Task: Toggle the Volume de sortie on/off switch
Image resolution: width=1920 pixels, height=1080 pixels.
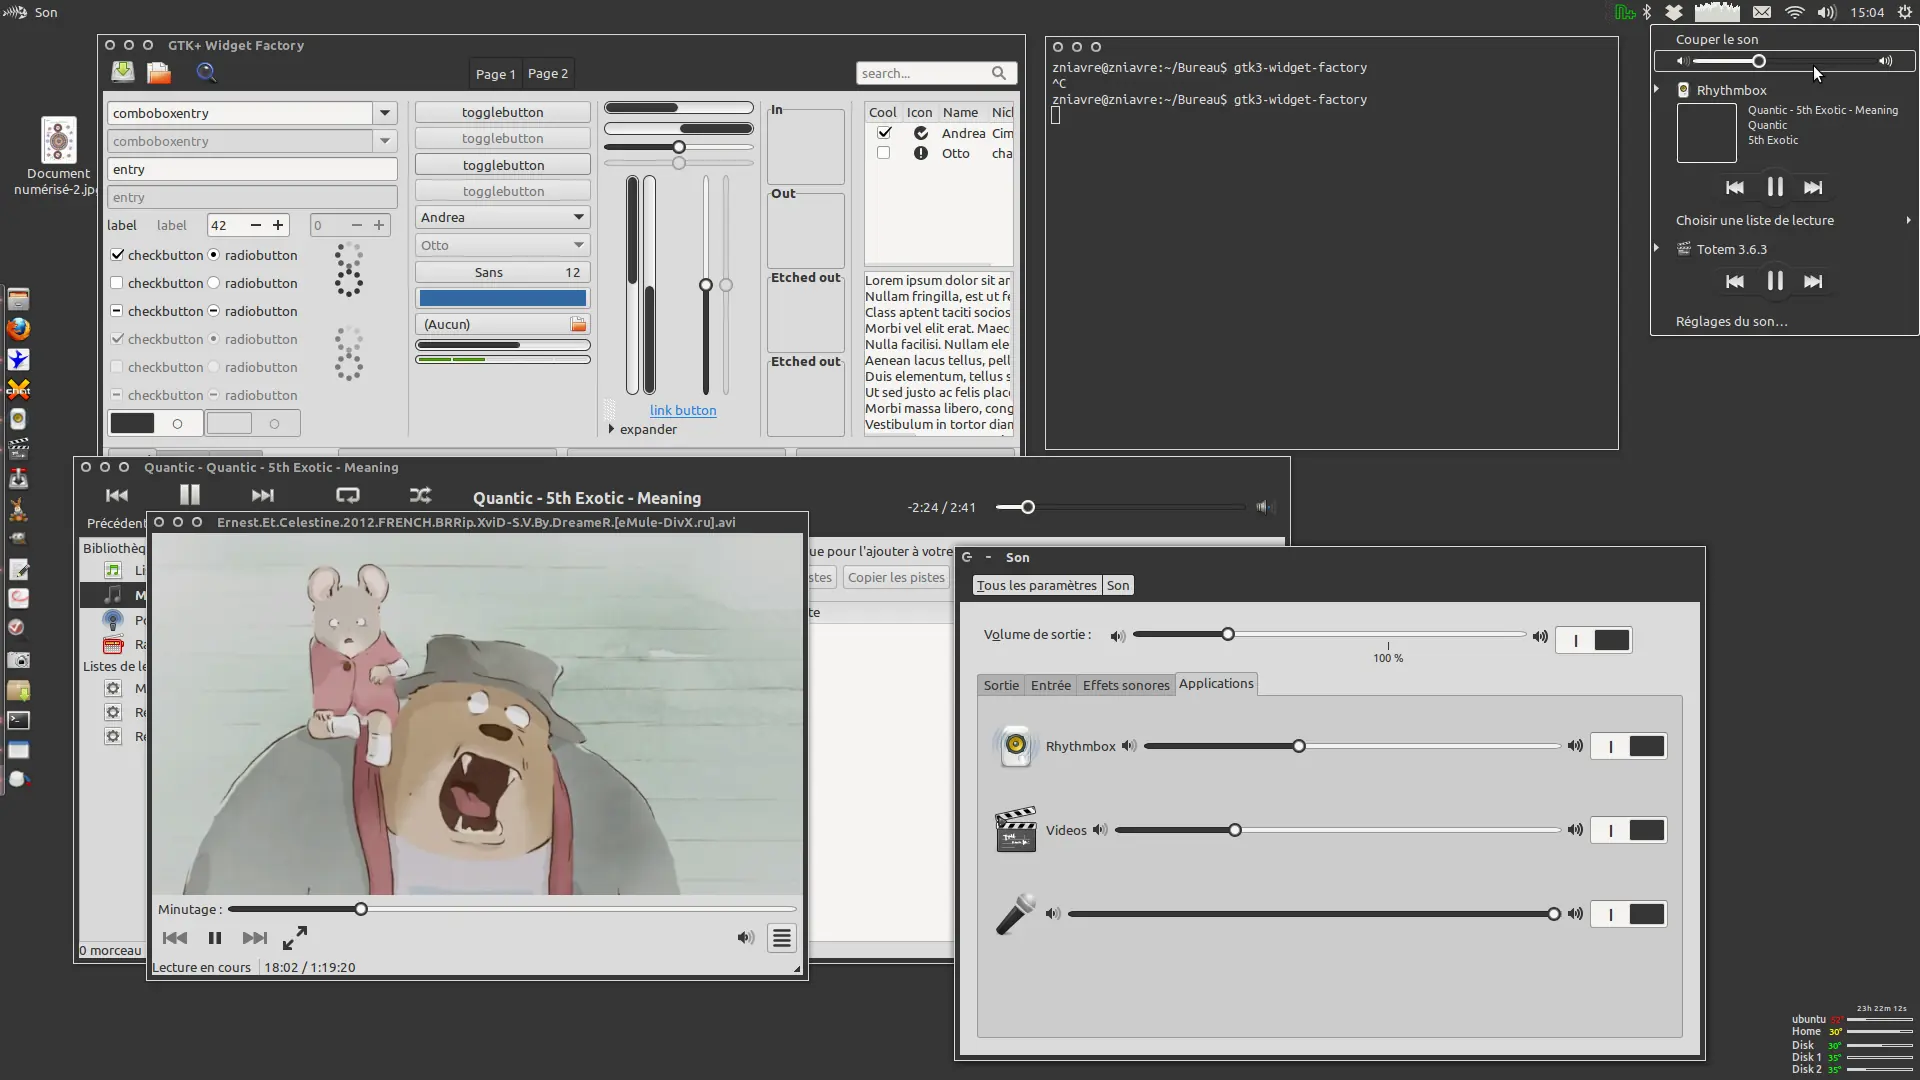Action: (1594, 640)
